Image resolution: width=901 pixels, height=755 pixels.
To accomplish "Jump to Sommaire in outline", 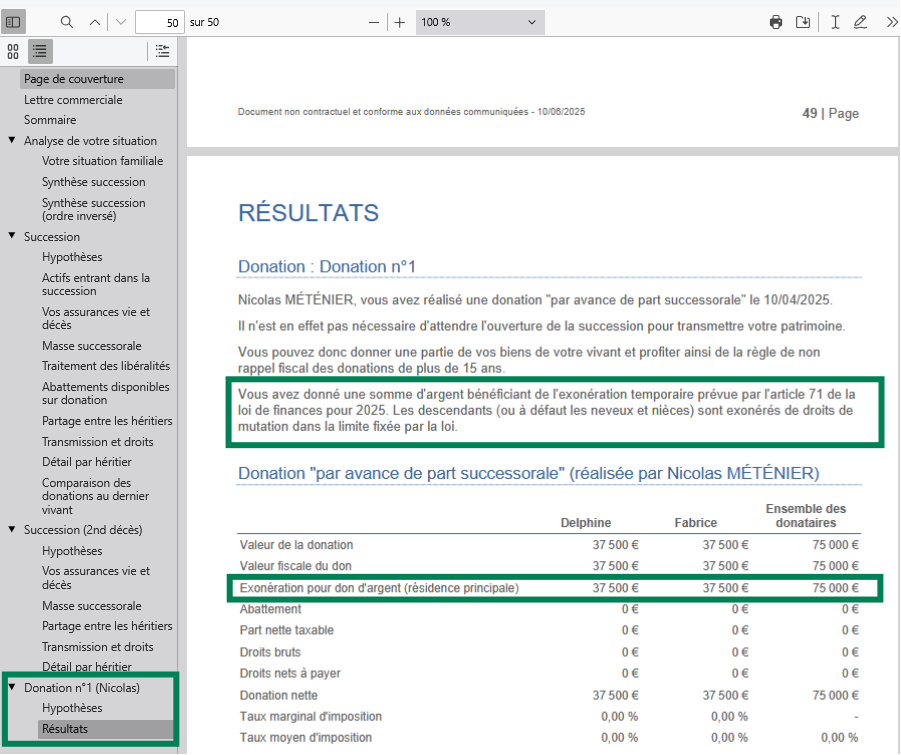I will [50, 120].
